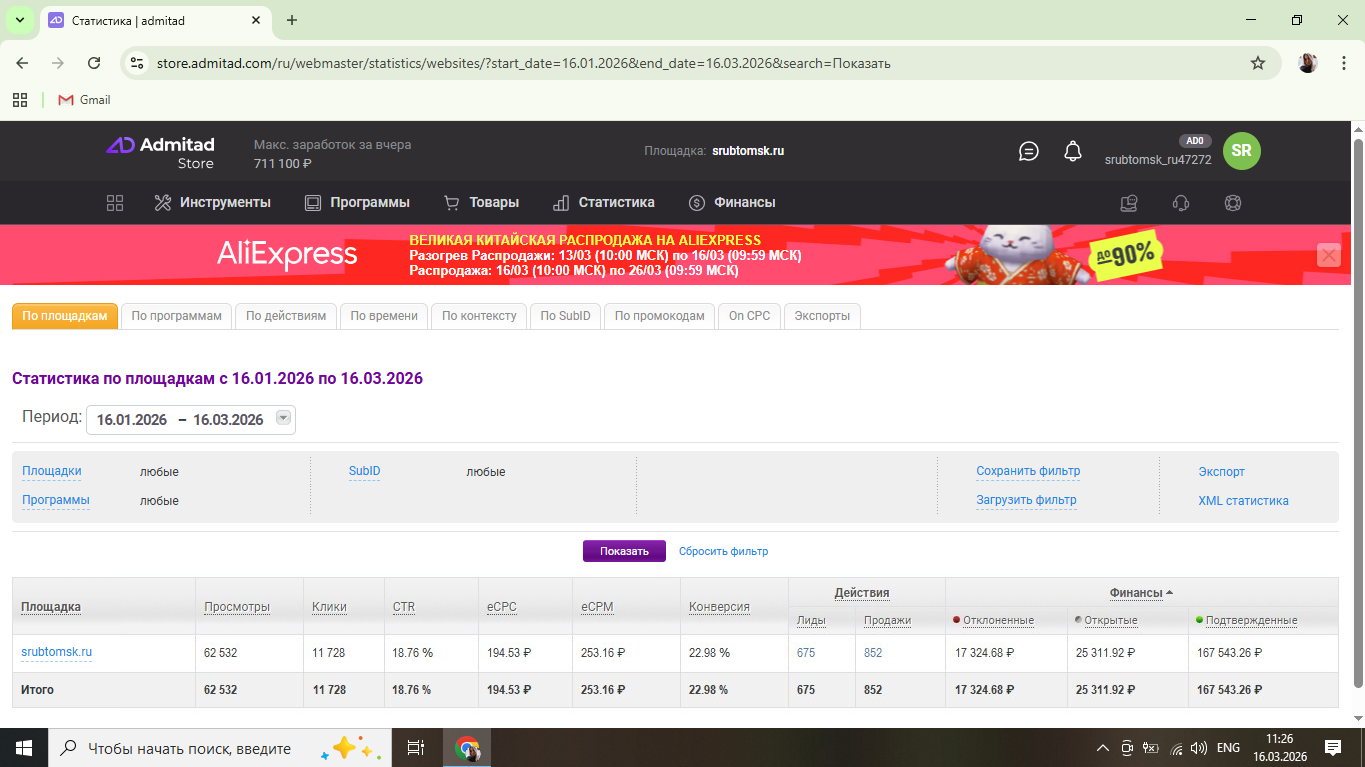
Task: Switch to the По SubID tab
Action: [x=566, y=316]
